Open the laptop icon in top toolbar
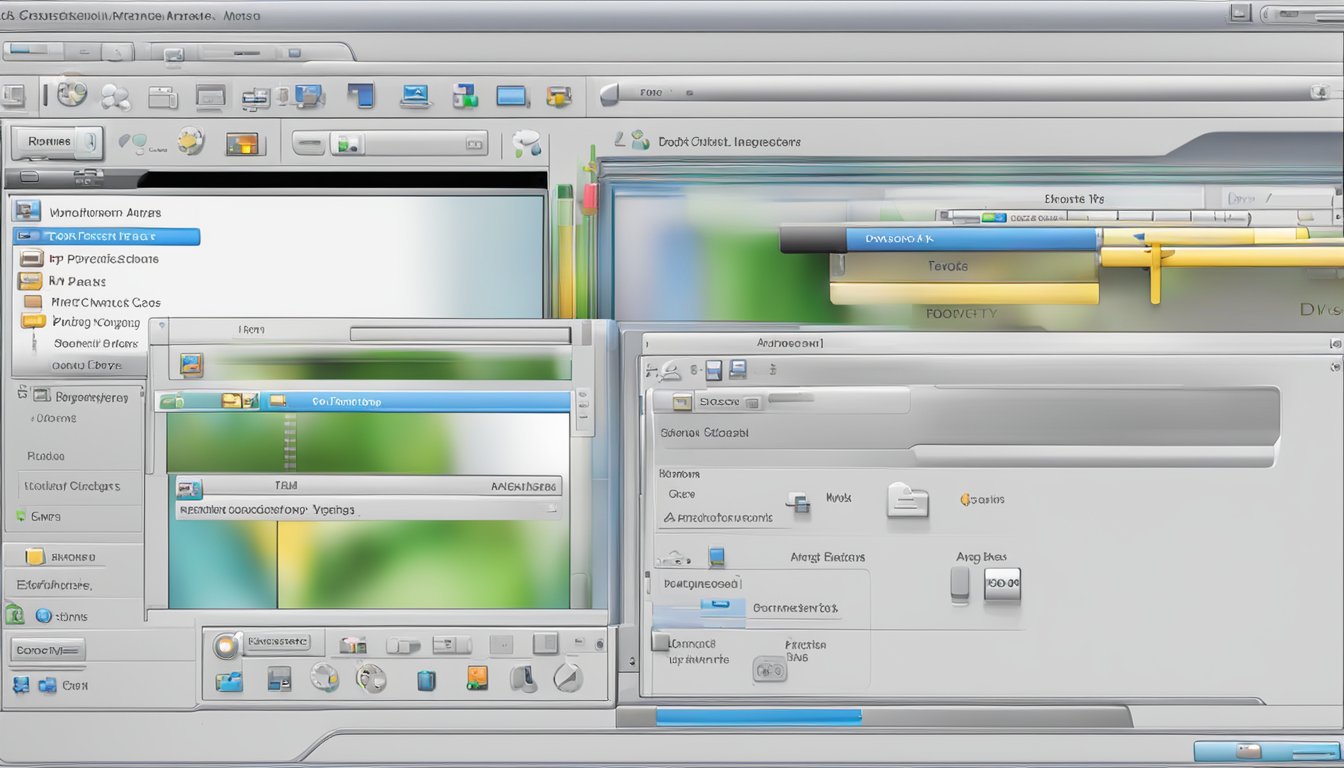This screenshot has width=1344, height=768. pyautogui.click(x=415, y=96)
